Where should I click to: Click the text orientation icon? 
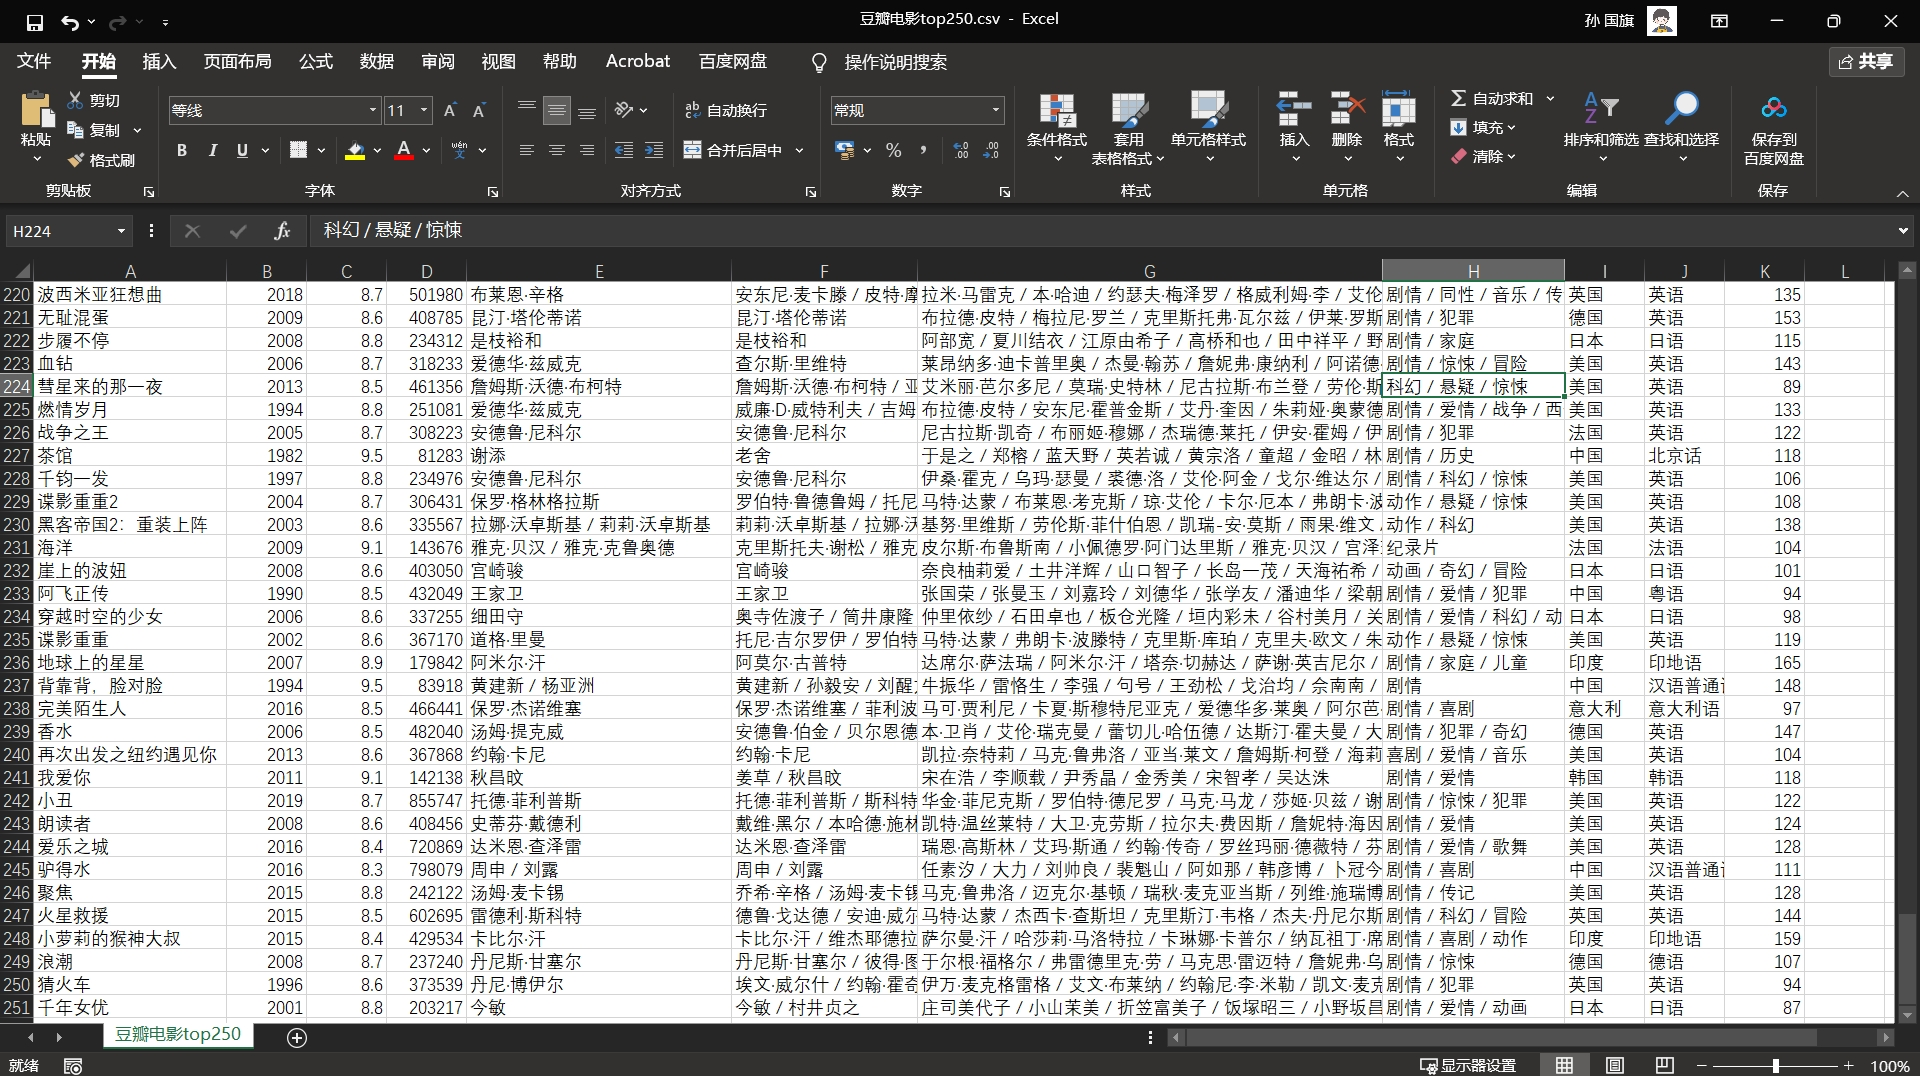point(624,109)
